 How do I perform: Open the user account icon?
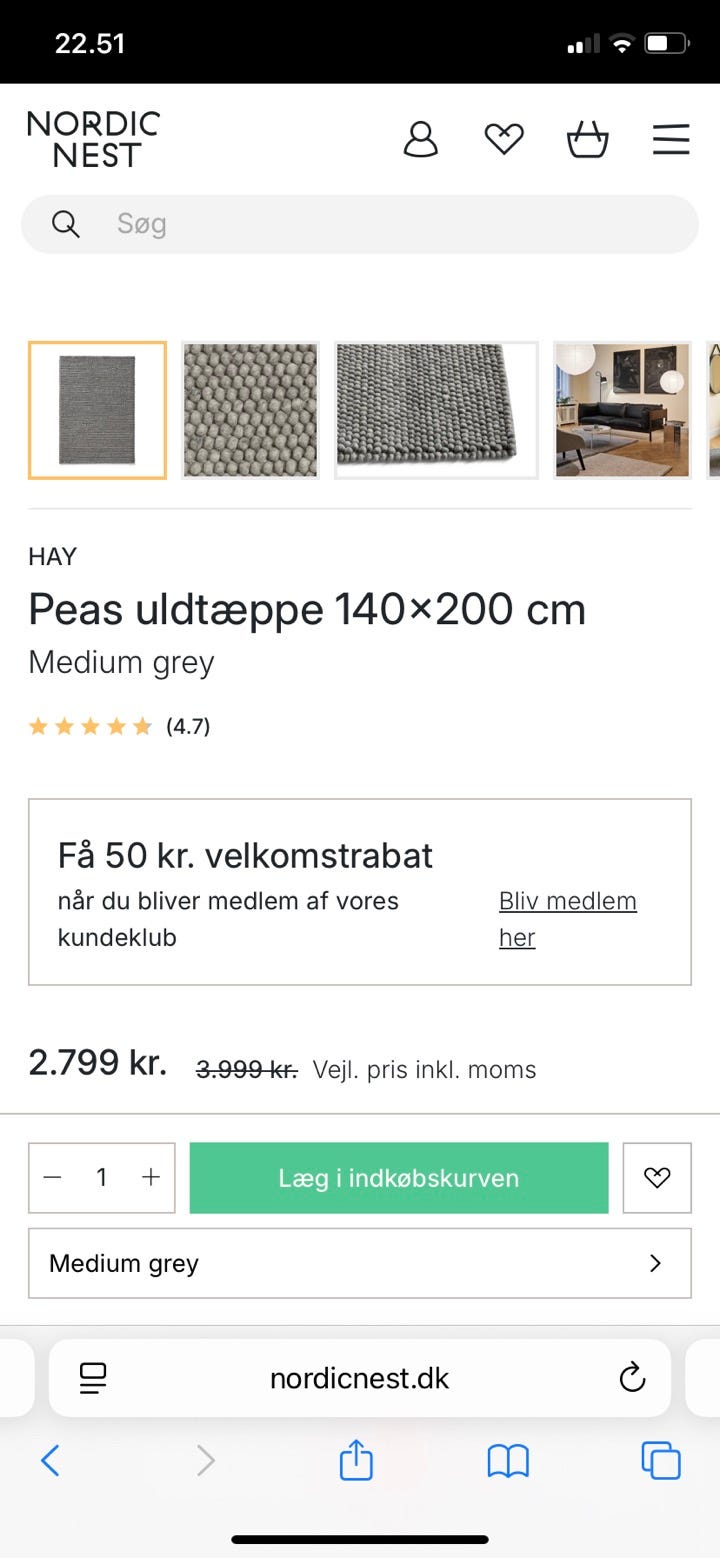pyautogui.click(x=421, y=139)
